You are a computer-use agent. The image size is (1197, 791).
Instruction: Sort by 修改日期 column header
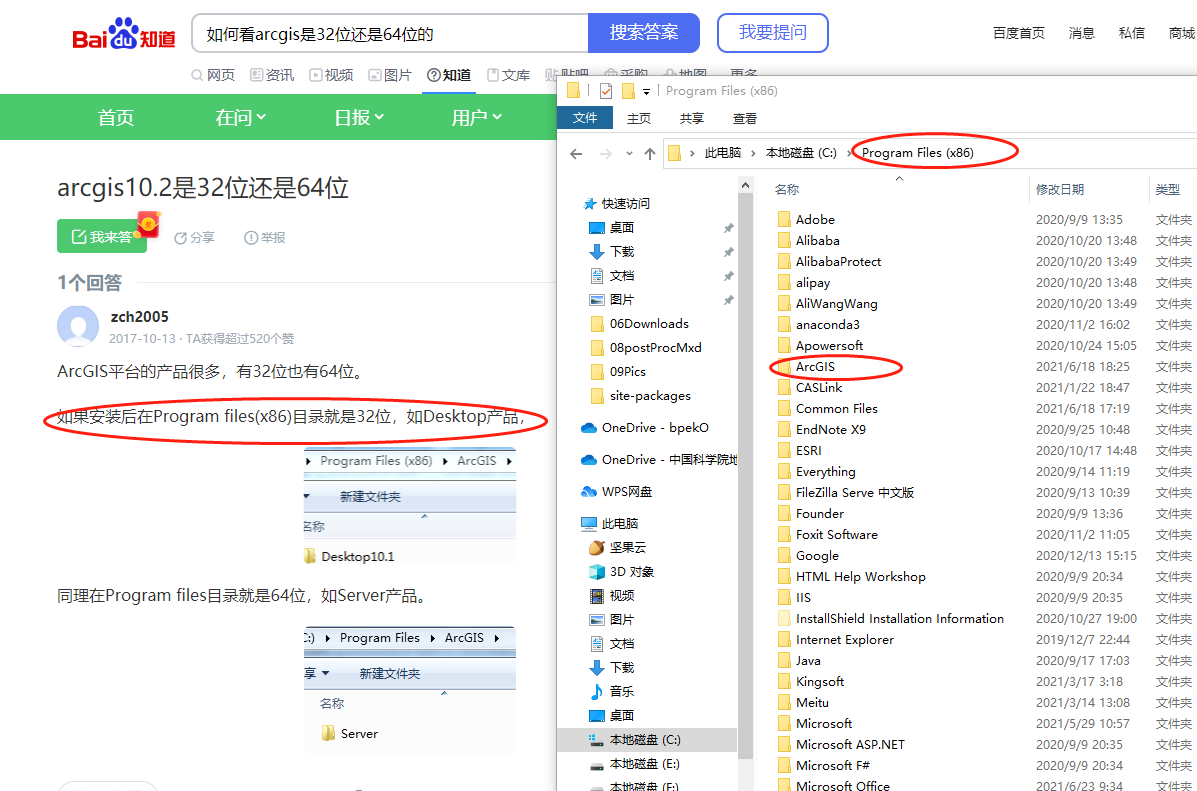(x=1060, y=189)
